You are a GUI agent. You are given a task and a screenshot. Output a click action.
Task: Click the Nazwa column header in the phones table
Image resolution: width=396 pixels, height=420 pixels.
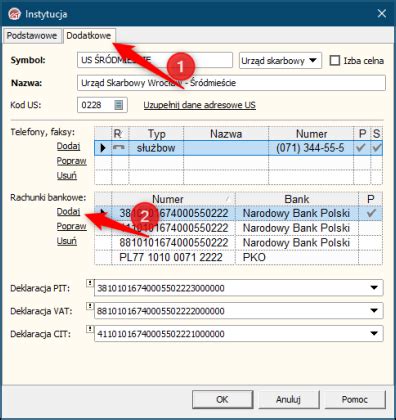coord(226,134)
